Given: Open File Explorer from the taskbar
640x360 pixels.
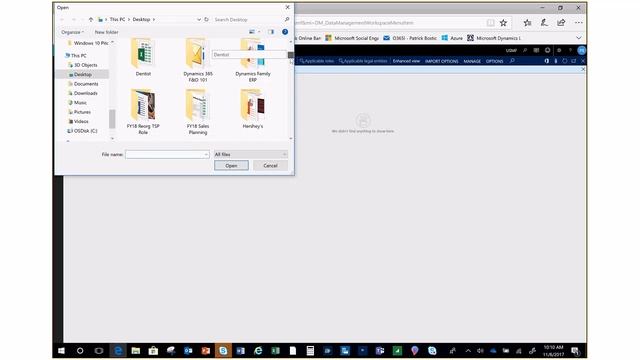Looking at the screenshot, I should (136, 351).
